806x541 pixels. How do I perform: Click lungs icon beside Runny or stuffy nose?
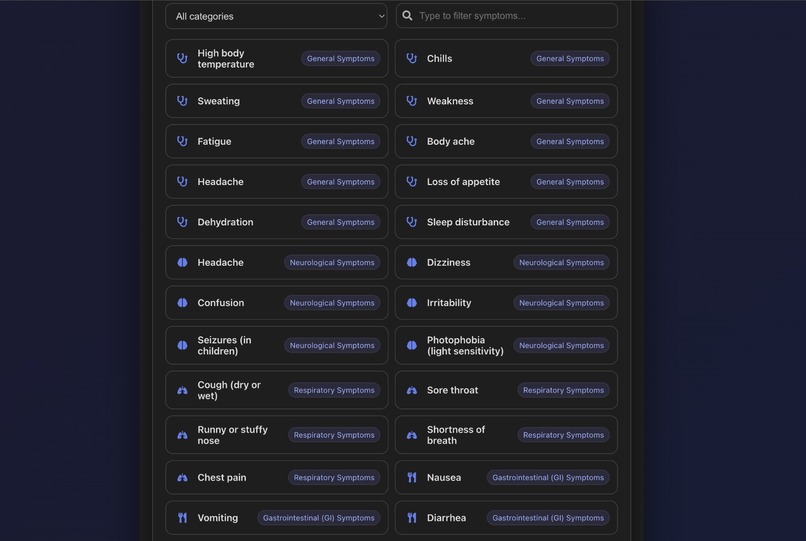(x=182, y=435)
